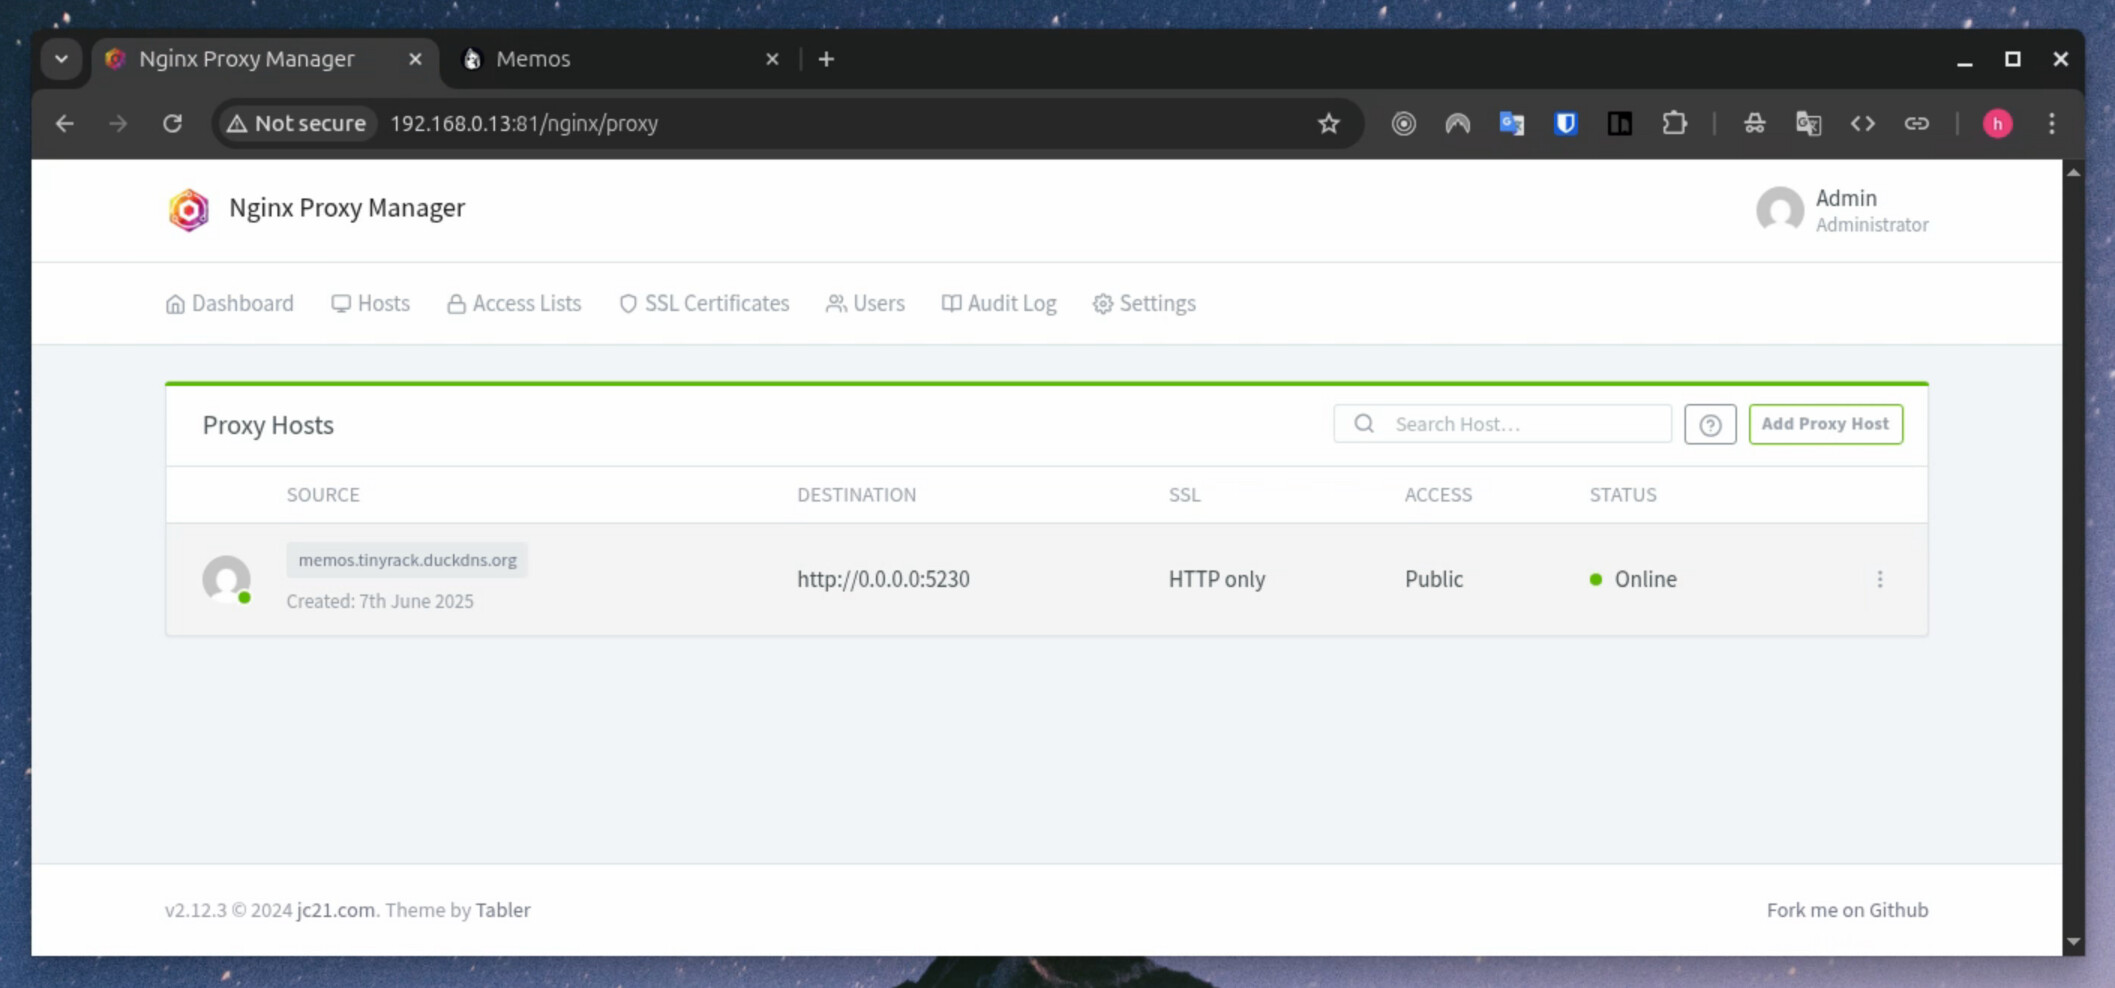Click the Not secure site info badge

[297, 123]
